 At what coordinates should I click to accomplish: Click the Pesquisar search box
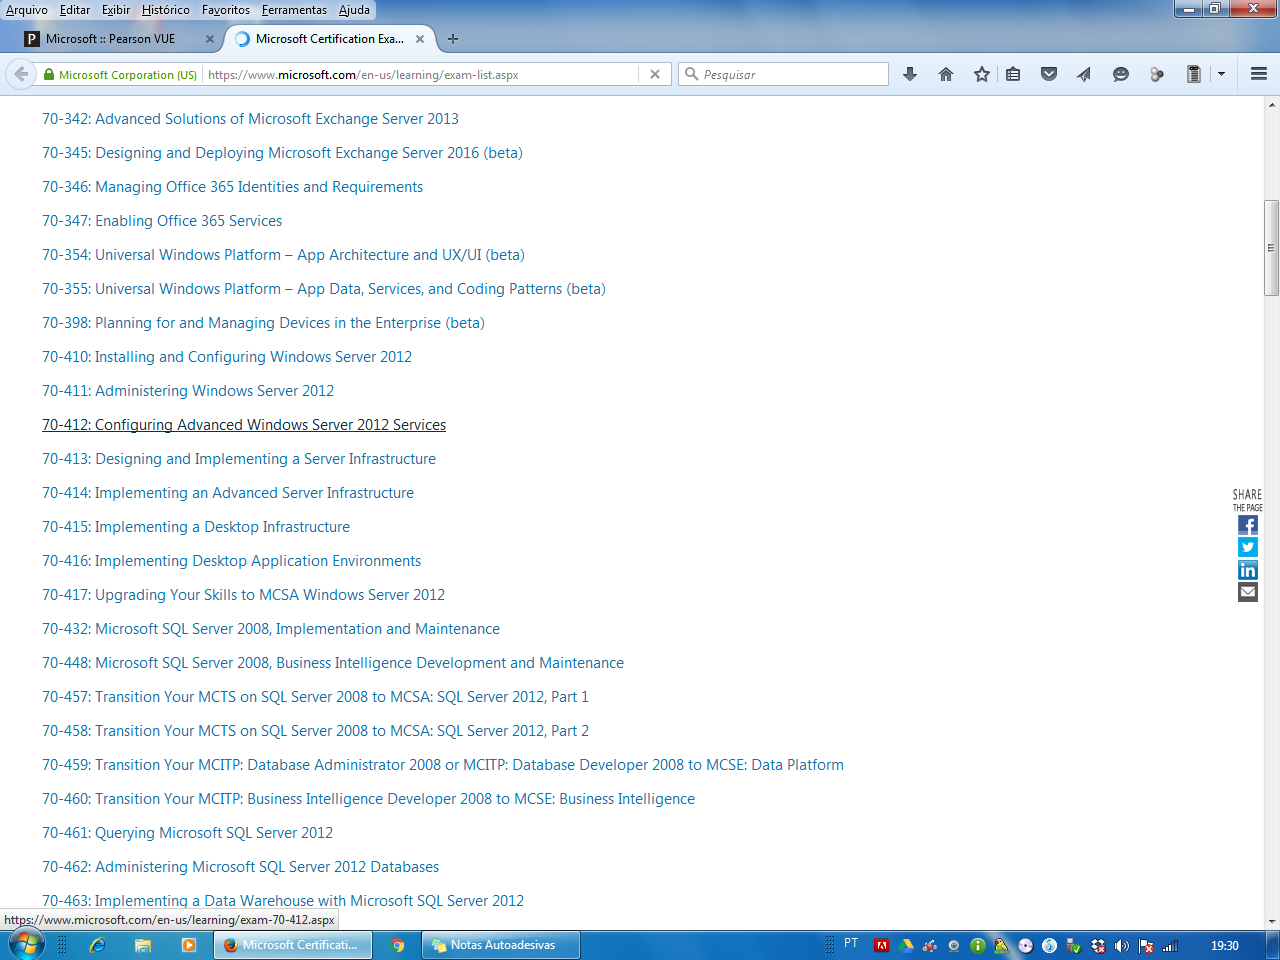(x=783, y=74)
